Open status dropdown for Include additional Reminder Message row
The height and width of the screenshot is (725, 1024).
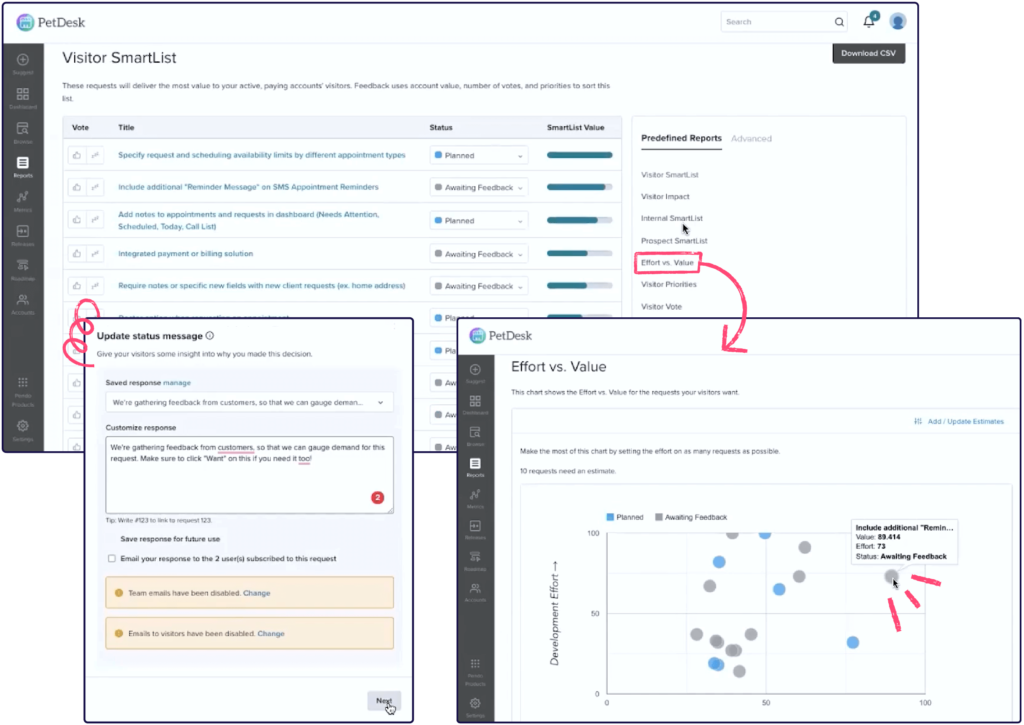(x=479, y=187)
